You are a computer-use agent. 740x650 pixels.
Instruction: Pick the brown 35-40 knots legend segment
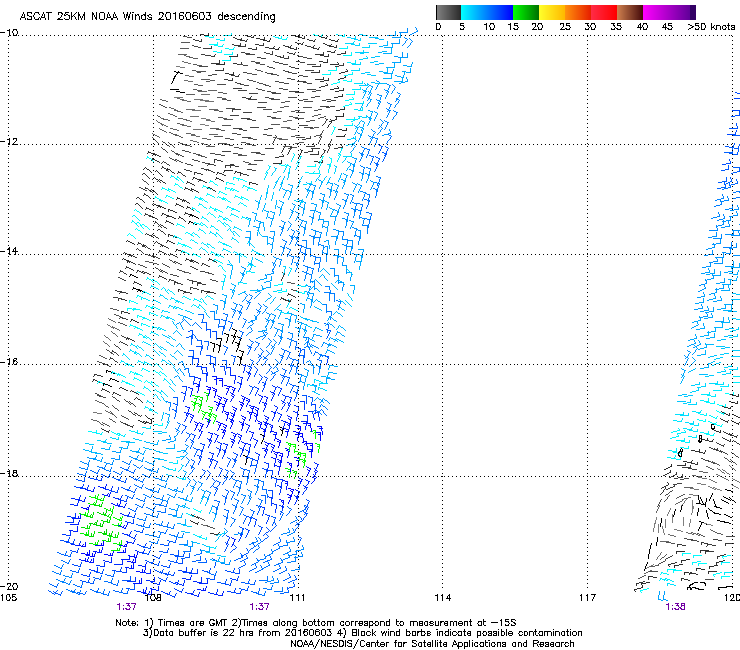pos(630,12)
